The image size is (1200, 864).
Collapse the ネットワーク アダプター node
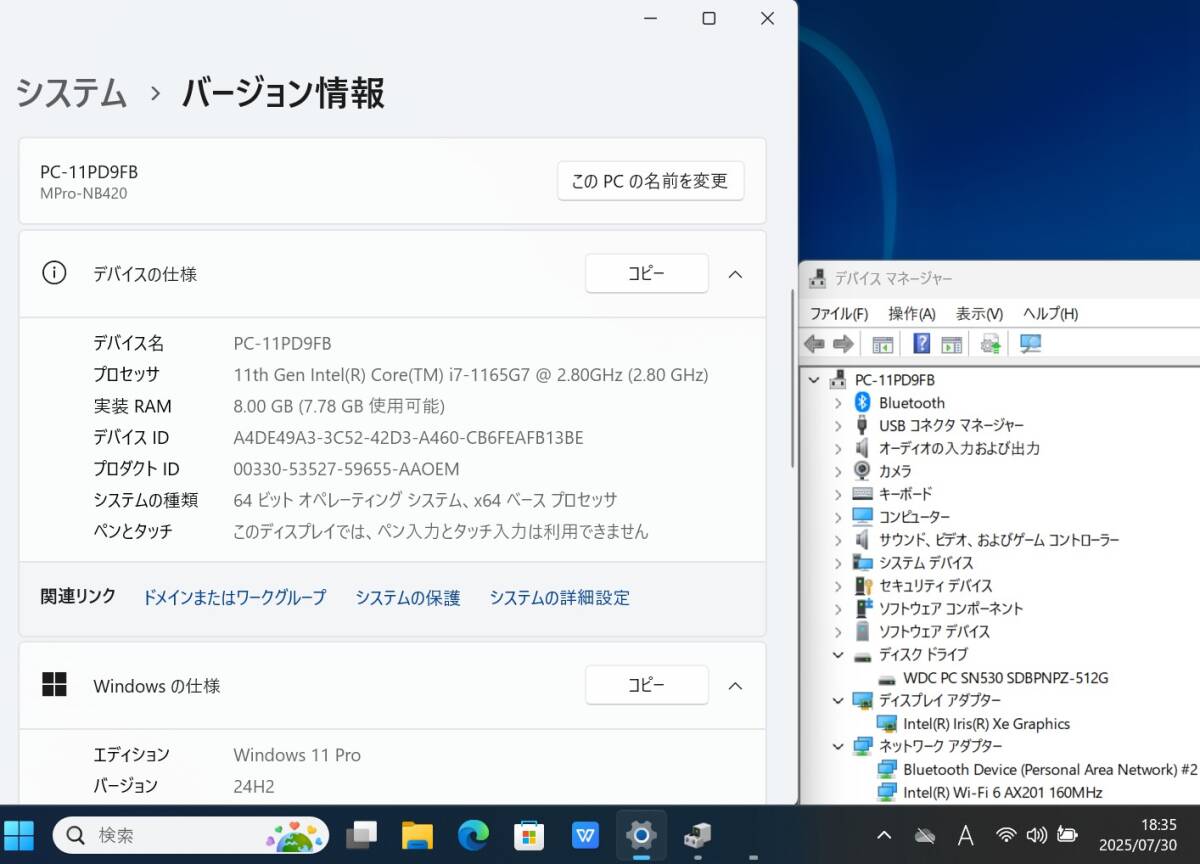click(x=838, y=746)
